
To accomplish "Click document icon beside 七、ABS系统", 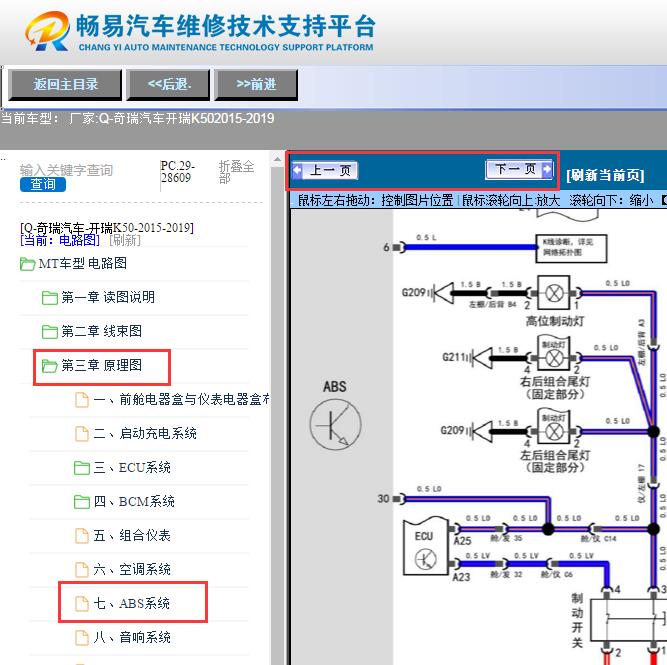I will 82,604.
